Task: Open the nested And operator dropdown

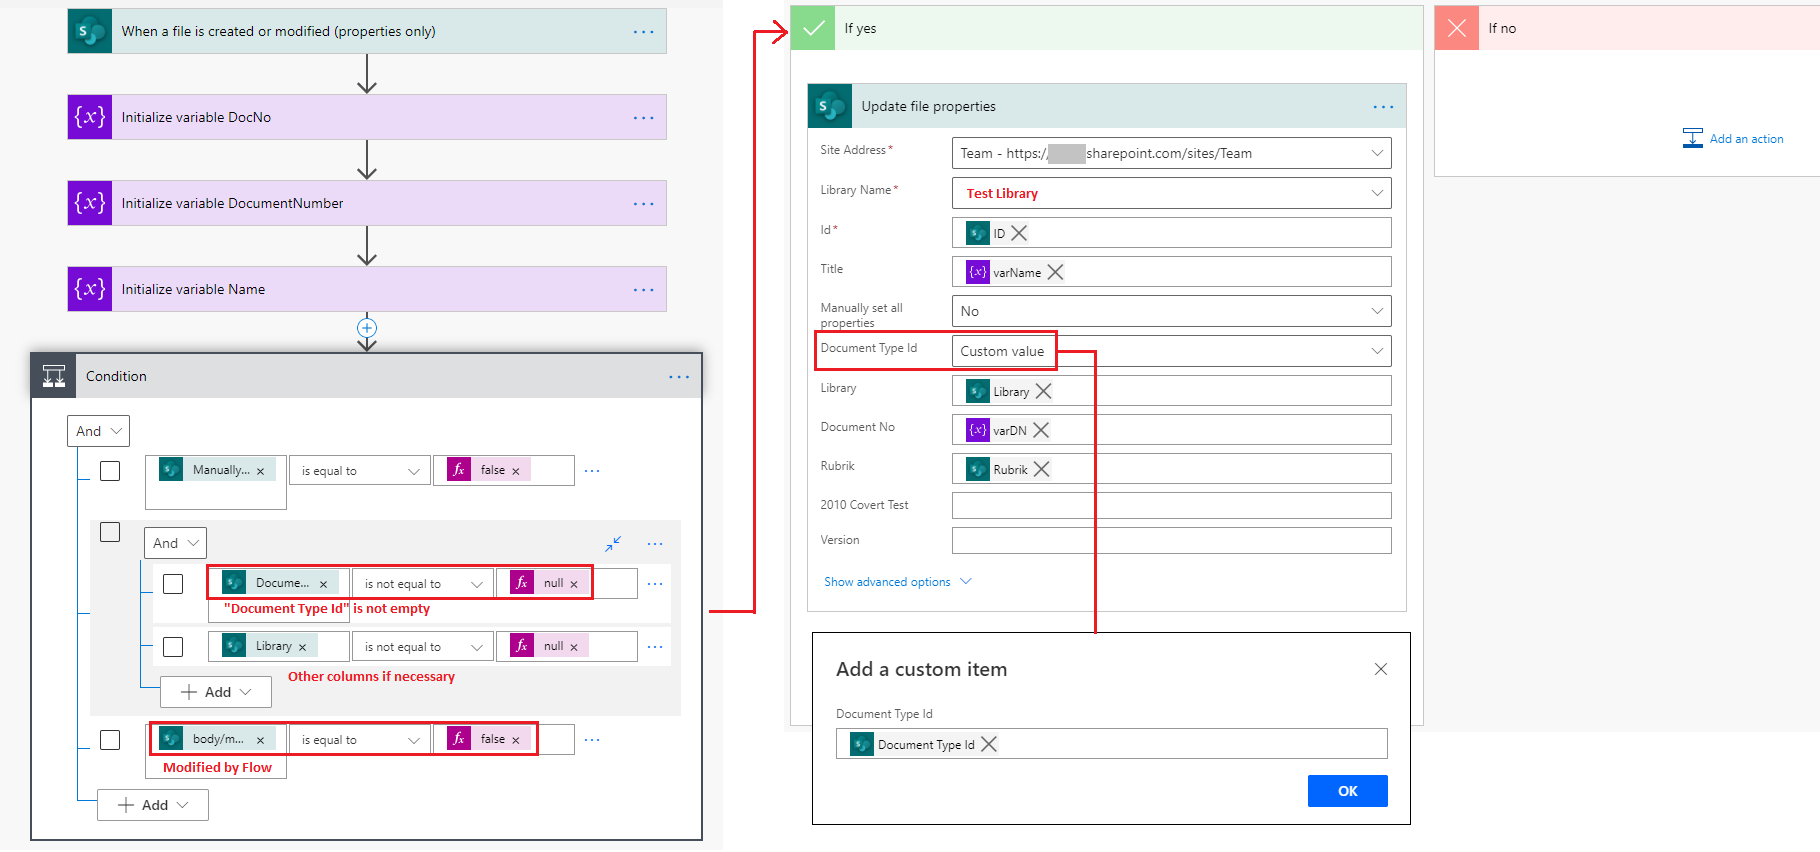Action: click(175, 543)
